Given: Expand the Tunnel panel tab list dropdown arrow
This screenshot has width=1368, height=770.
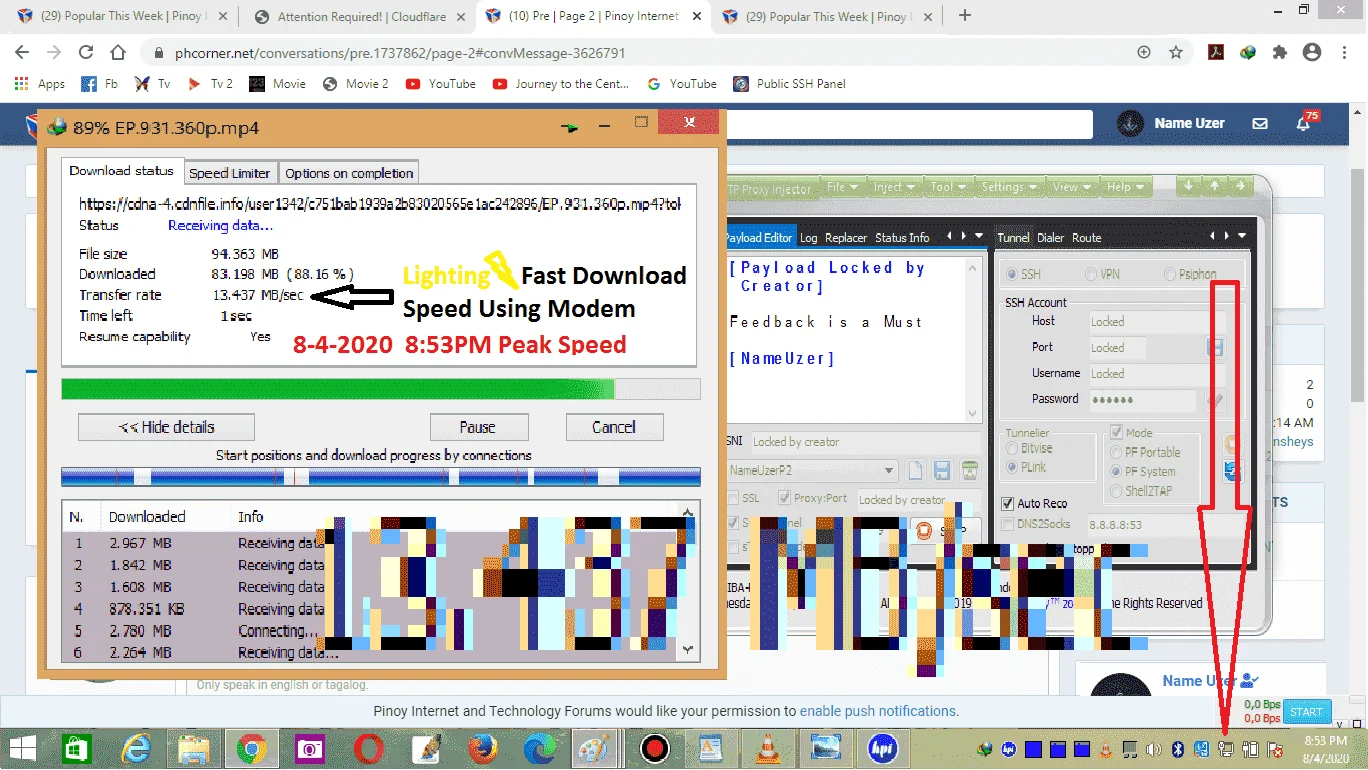Looking at the screenshot, I should point(1242,236).
